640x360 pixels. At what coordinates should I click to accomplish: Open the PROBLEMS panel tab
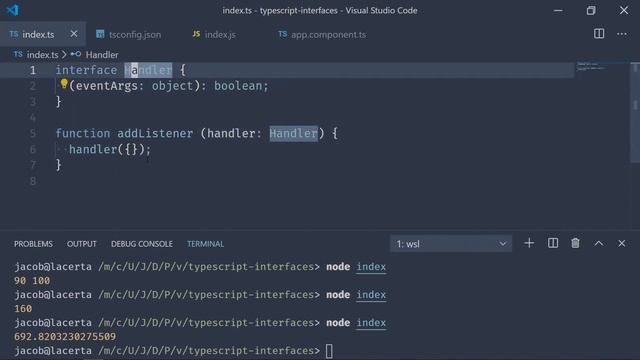point(33,244)
